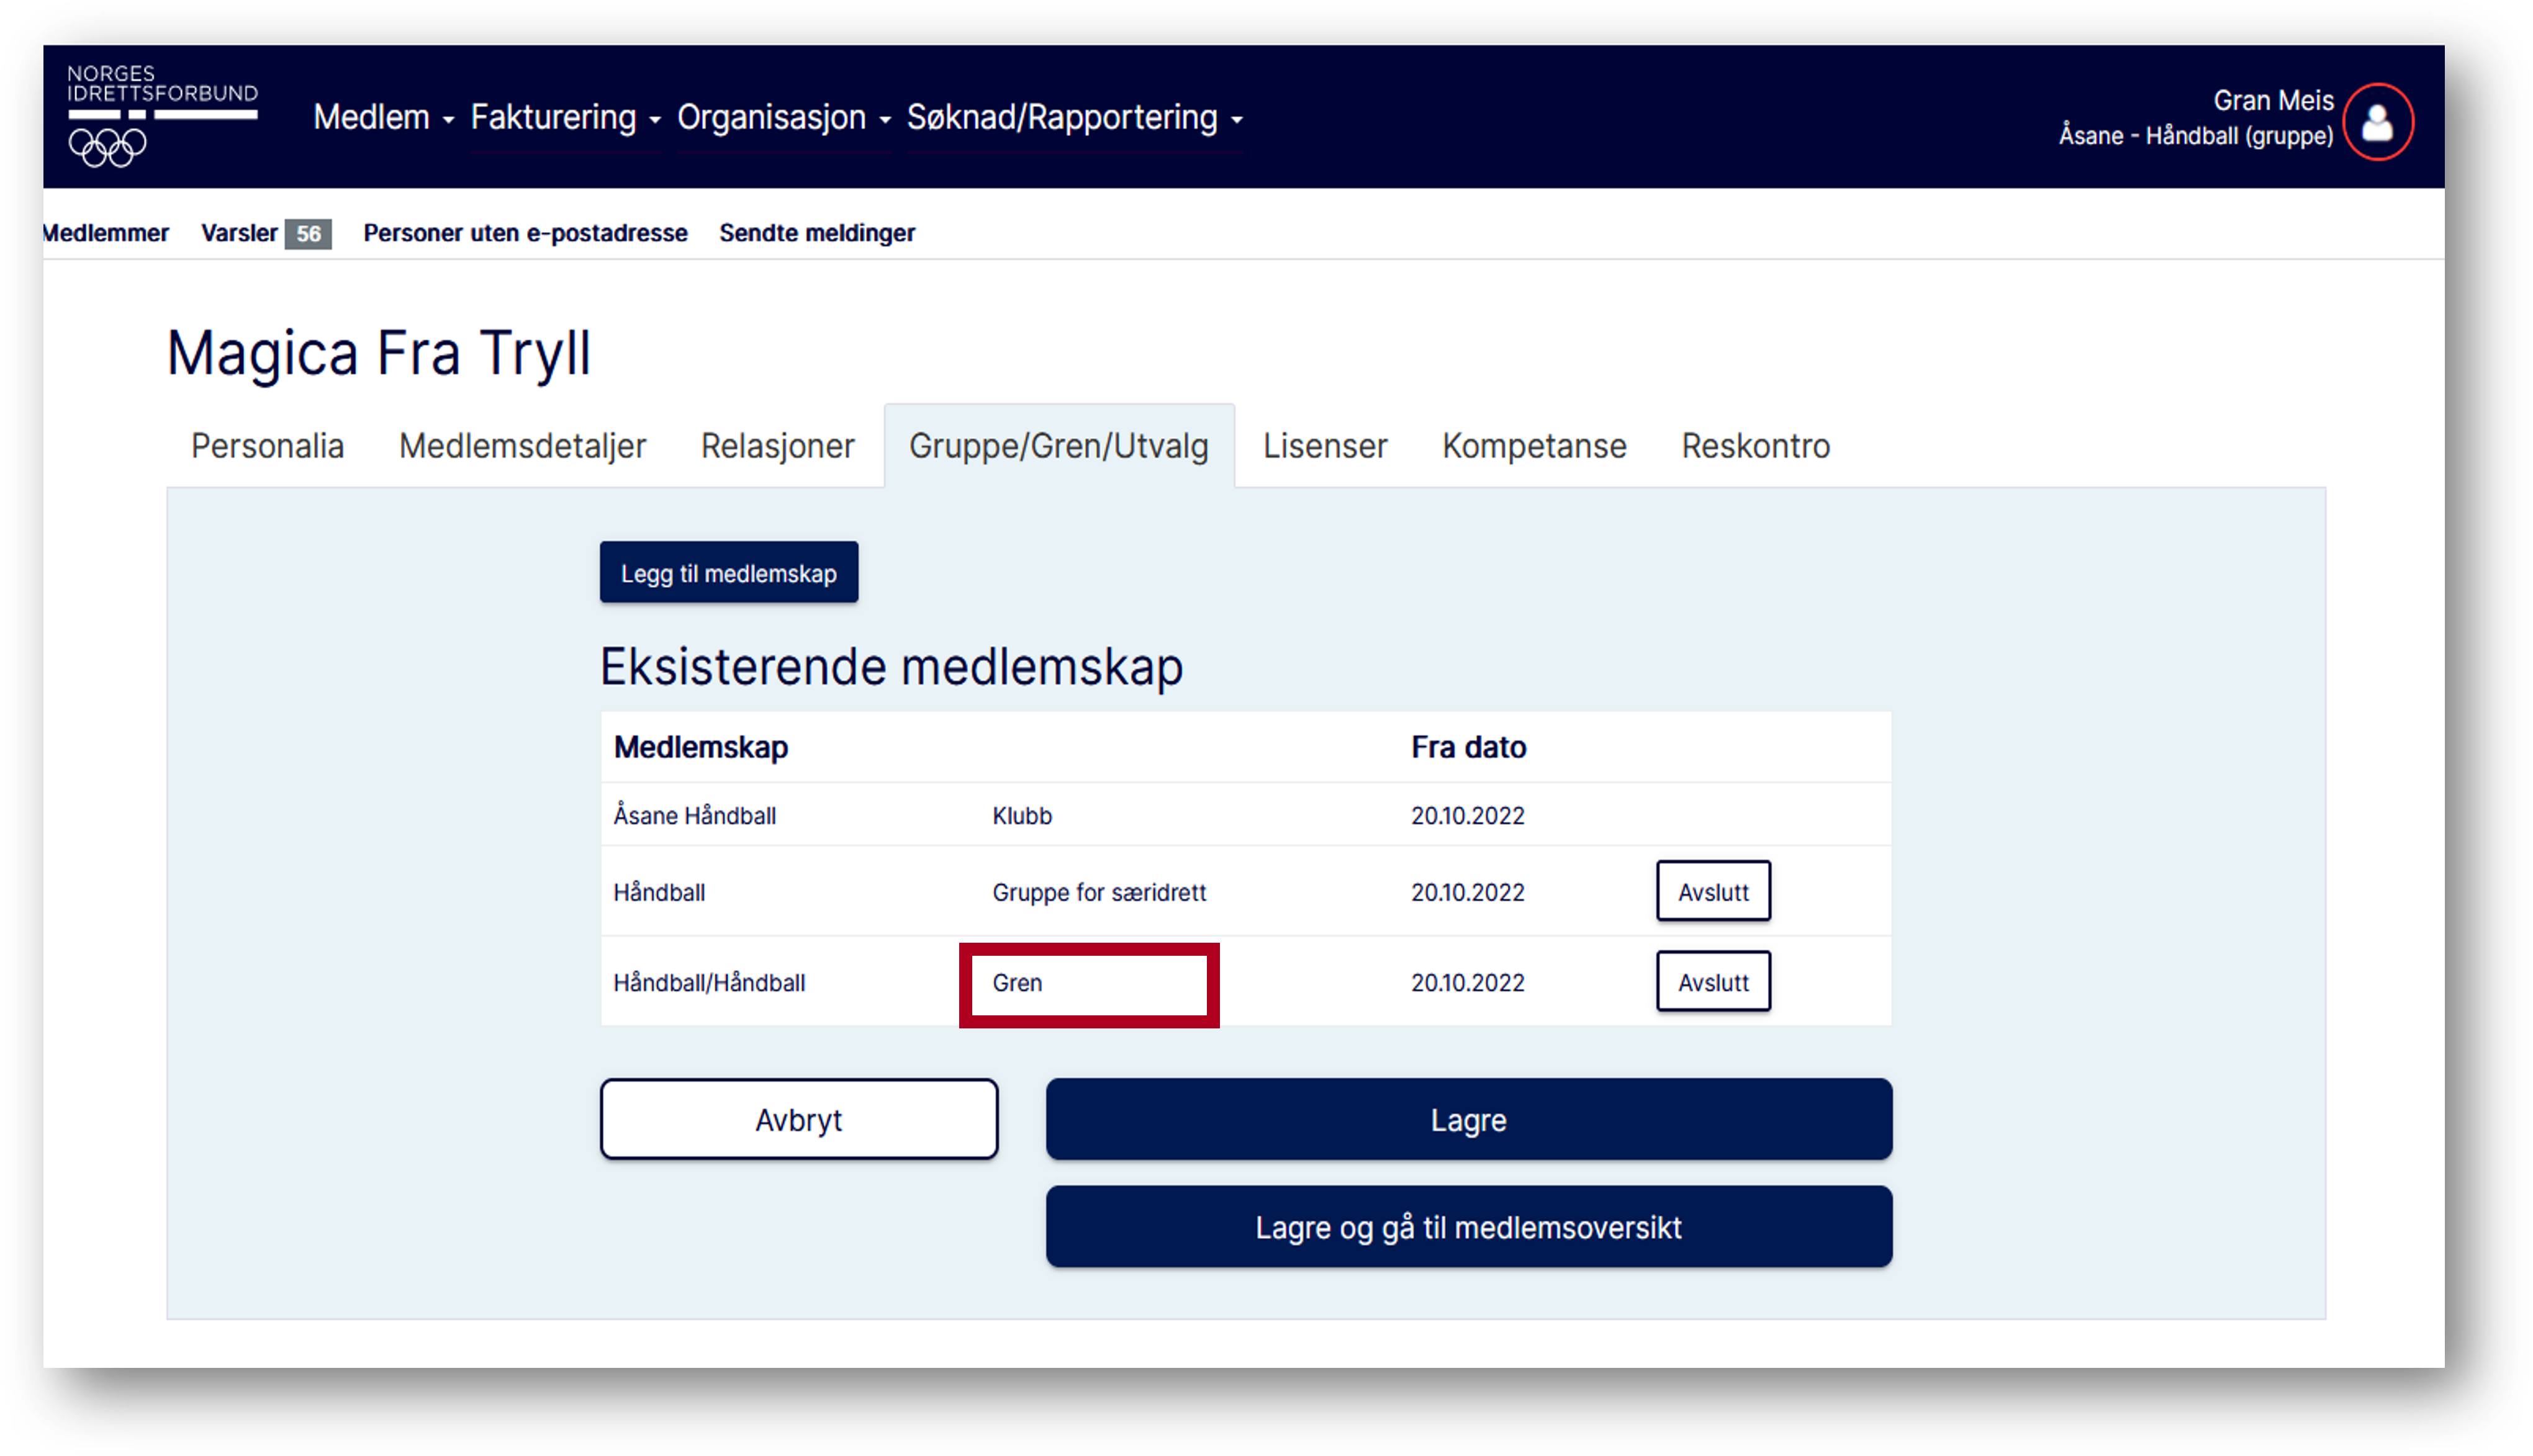The height and width of the screenshot is (1456, 2533).
Task: Switch to the Reskontro tab
Action: (1755, 446)
